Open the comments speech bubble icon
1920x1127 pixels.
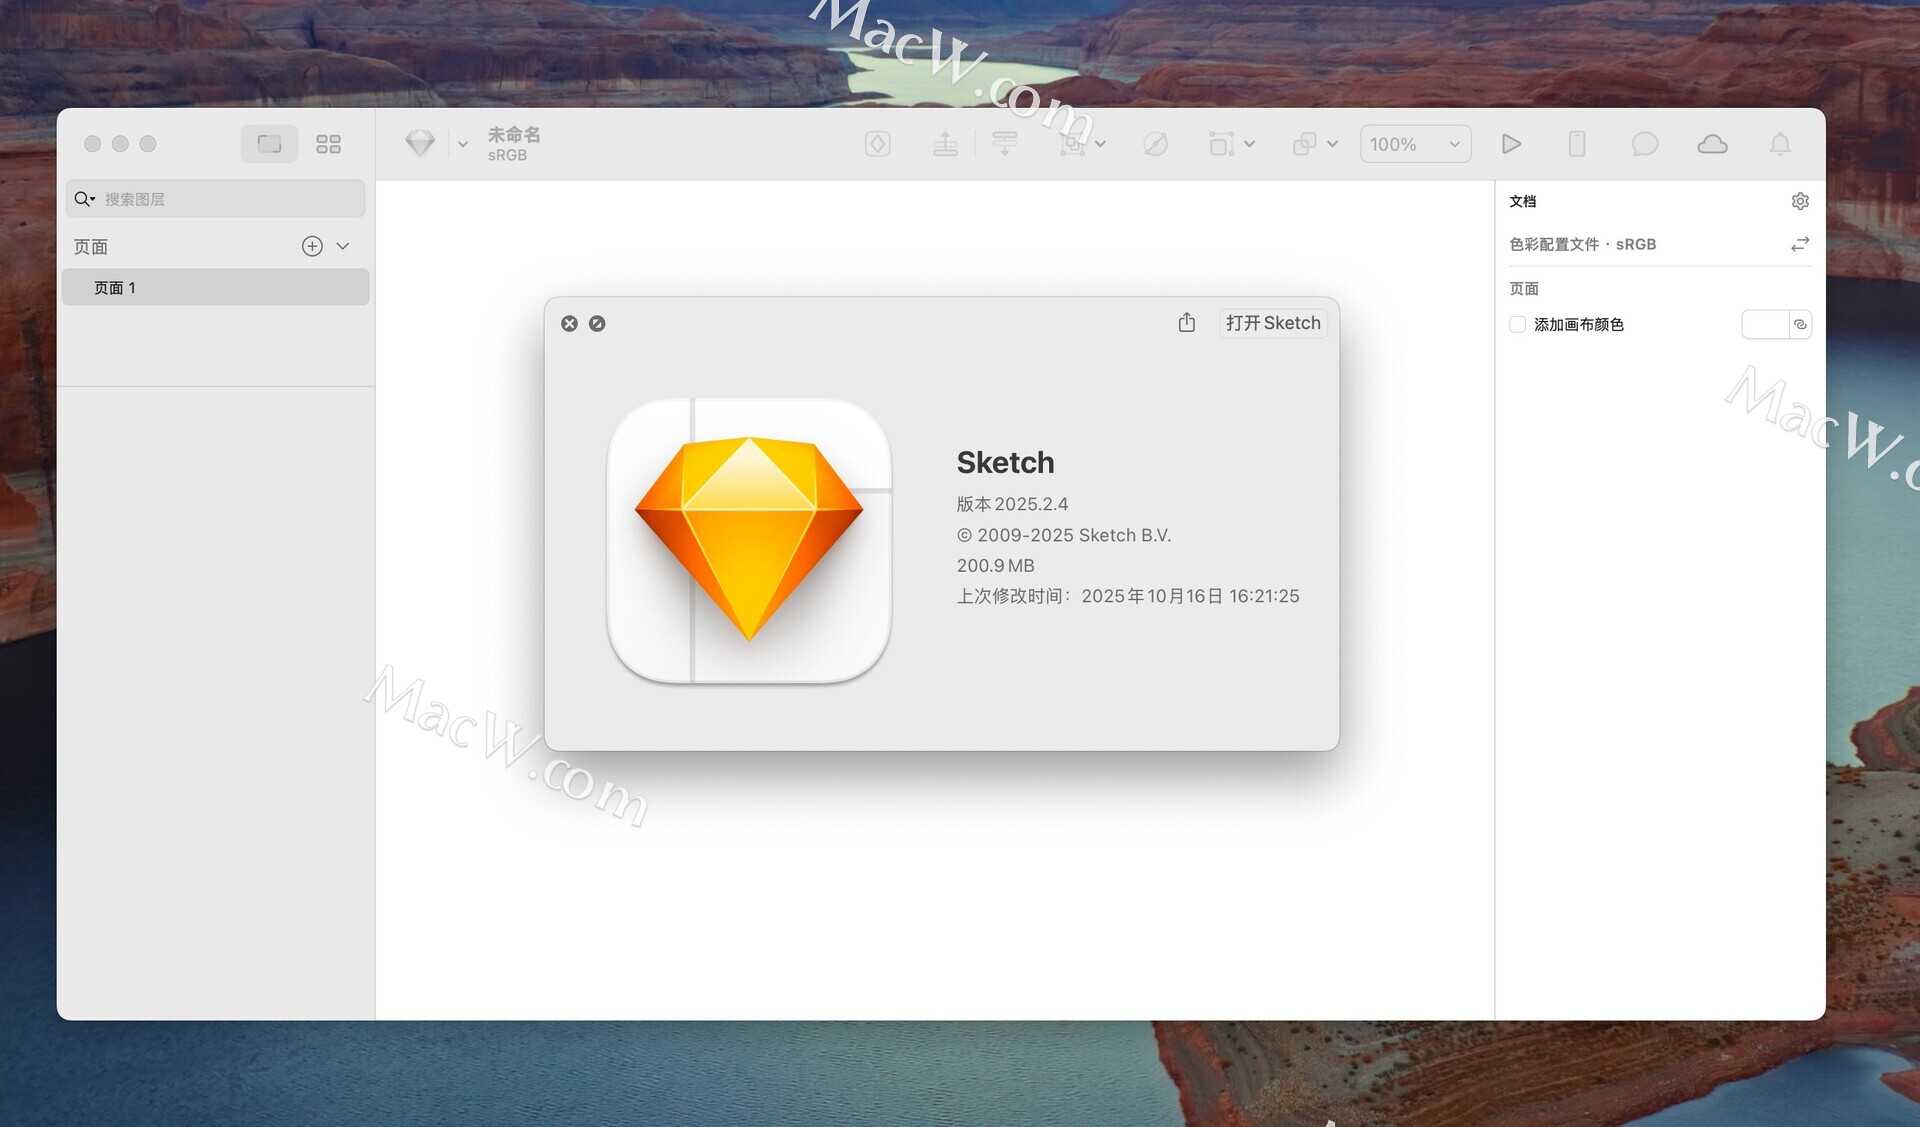1644,144
